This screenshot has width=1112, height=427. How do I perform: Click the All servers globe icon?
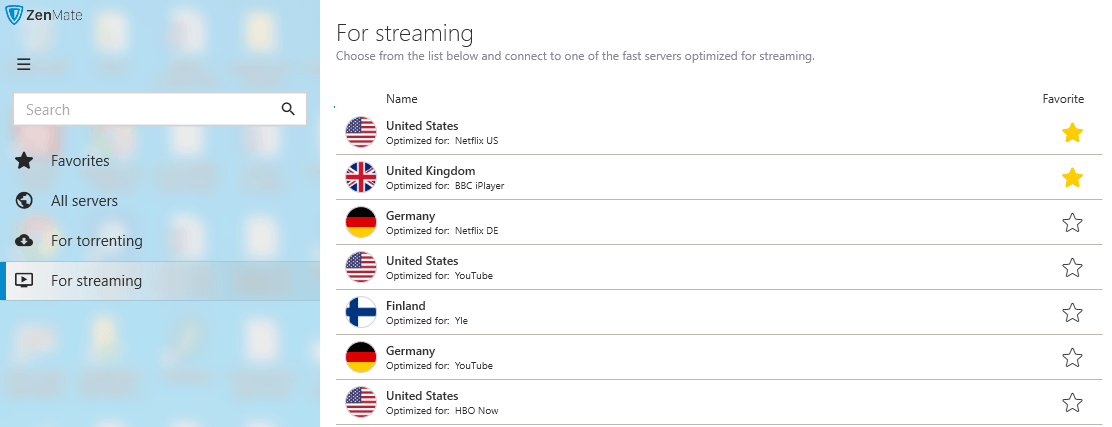pos(24,201)
